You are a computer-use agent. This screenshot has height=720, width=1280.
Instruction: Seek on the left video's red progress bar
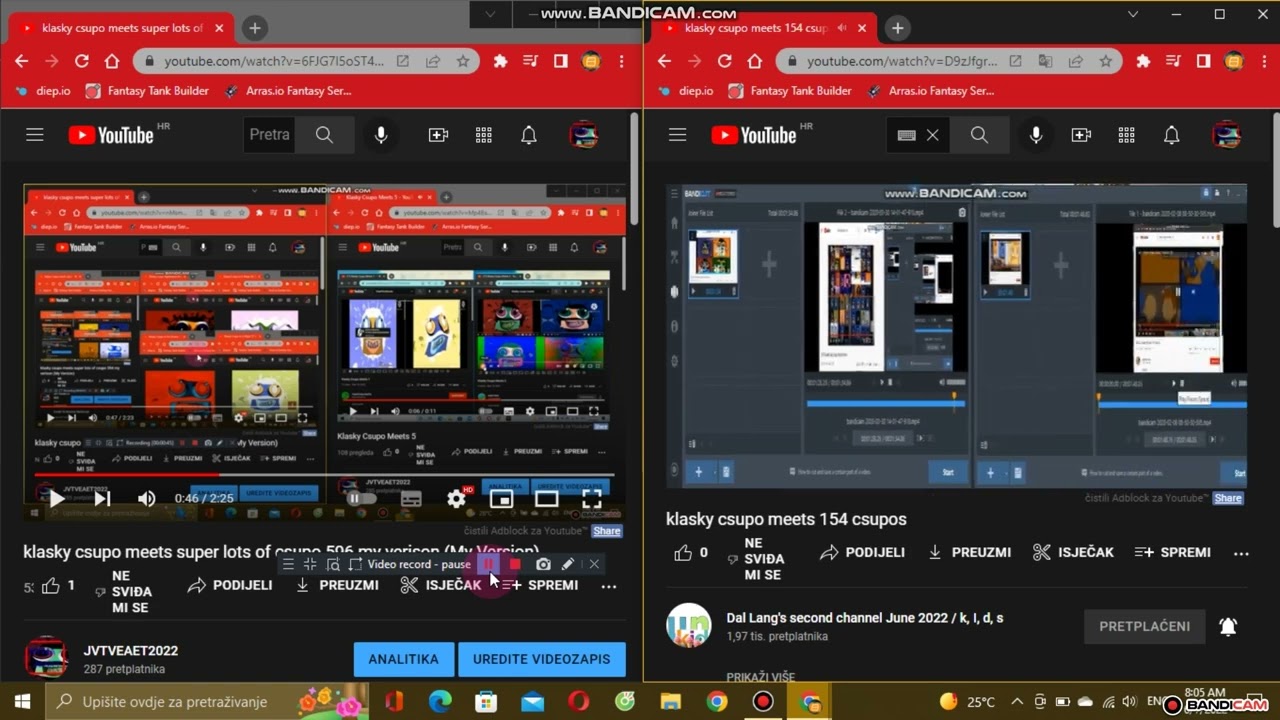tap(325, 475)
